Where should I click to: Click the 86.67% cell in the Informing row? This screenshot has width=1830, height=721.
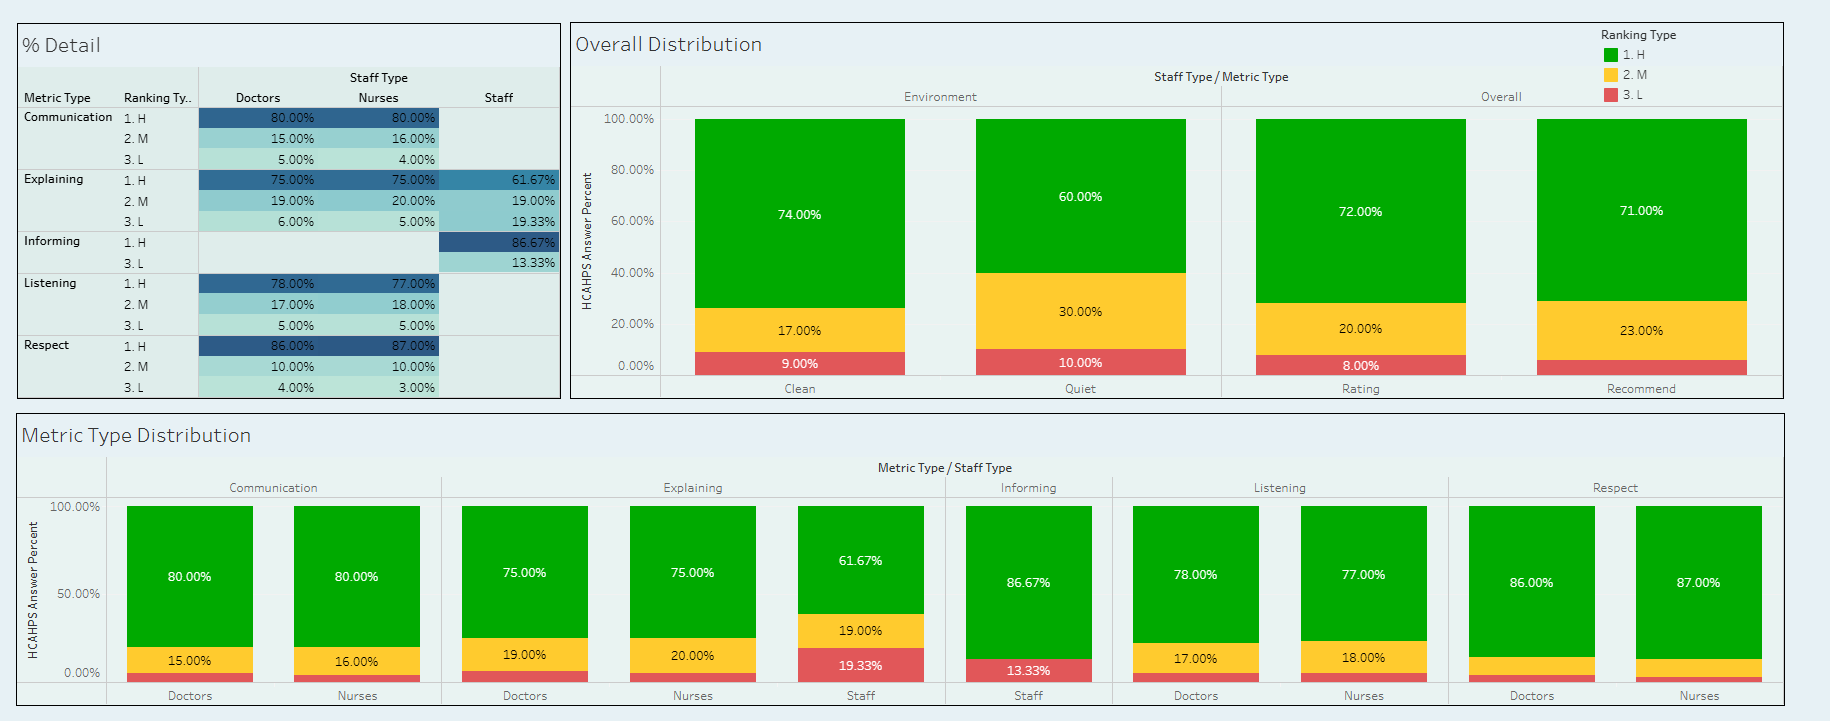499,242
